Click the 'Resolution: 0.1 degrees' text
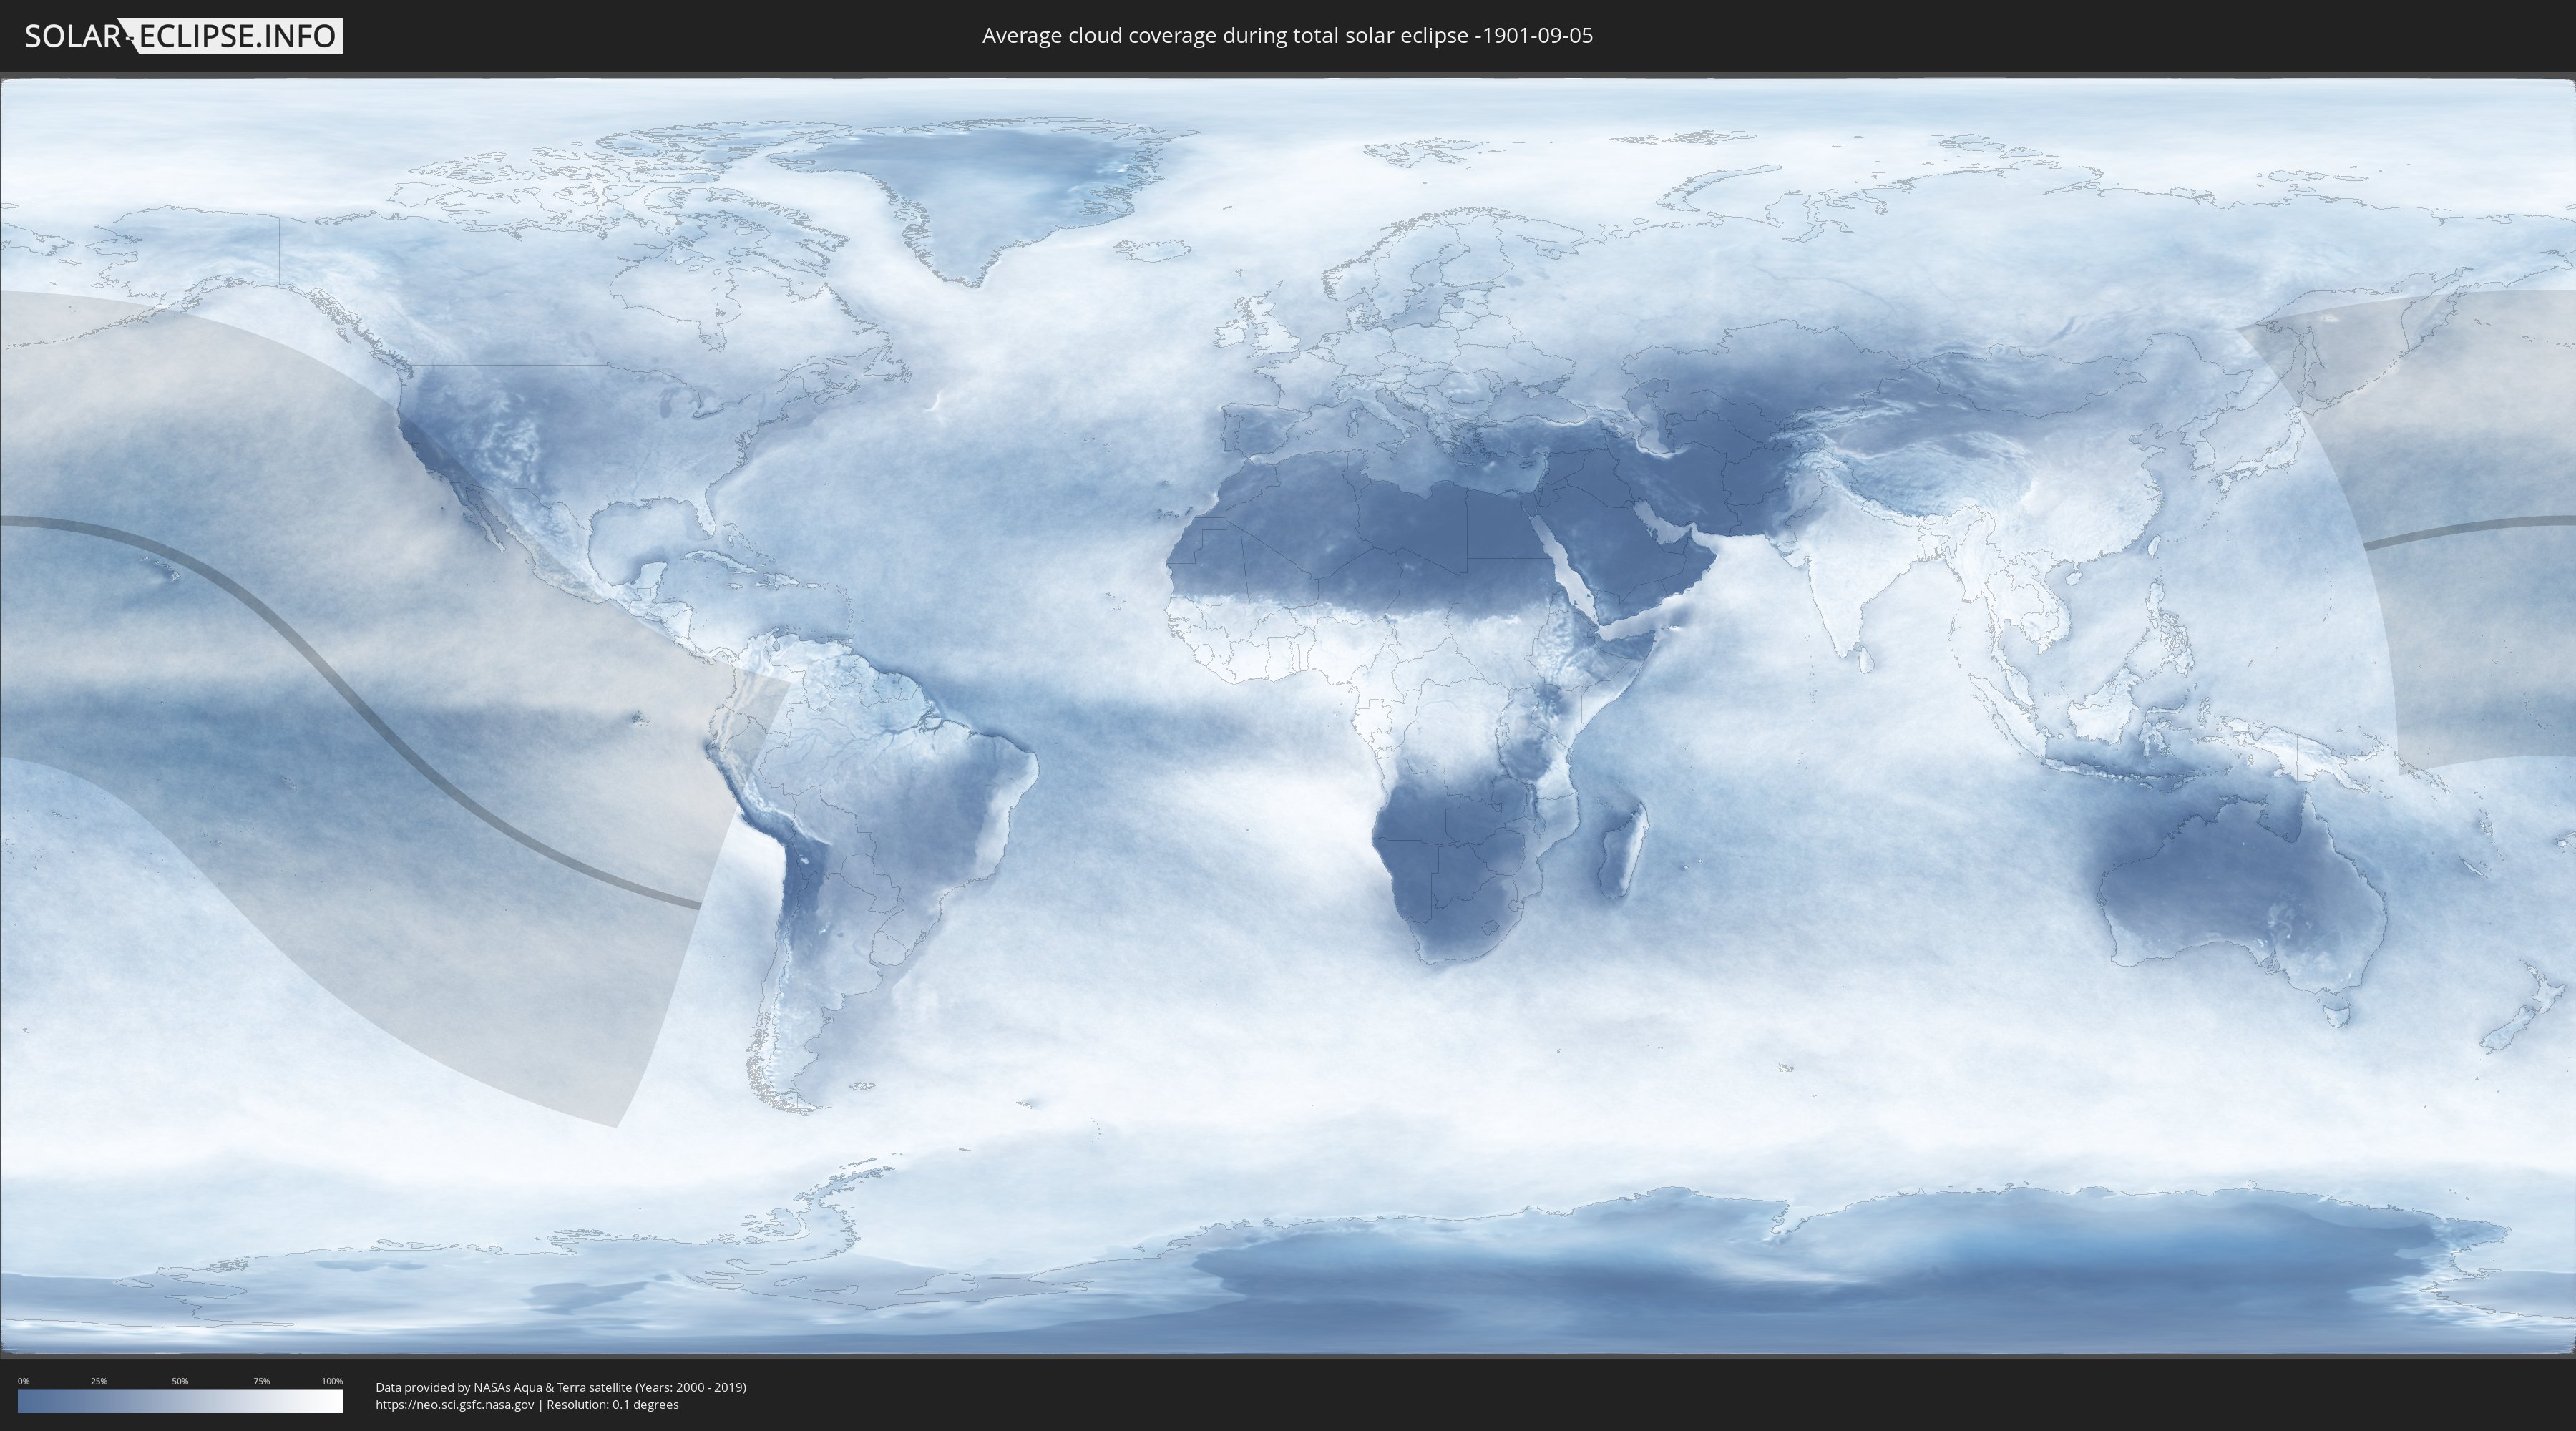This screenshot has height=1431, width=2576. (x=613, y=1404)
